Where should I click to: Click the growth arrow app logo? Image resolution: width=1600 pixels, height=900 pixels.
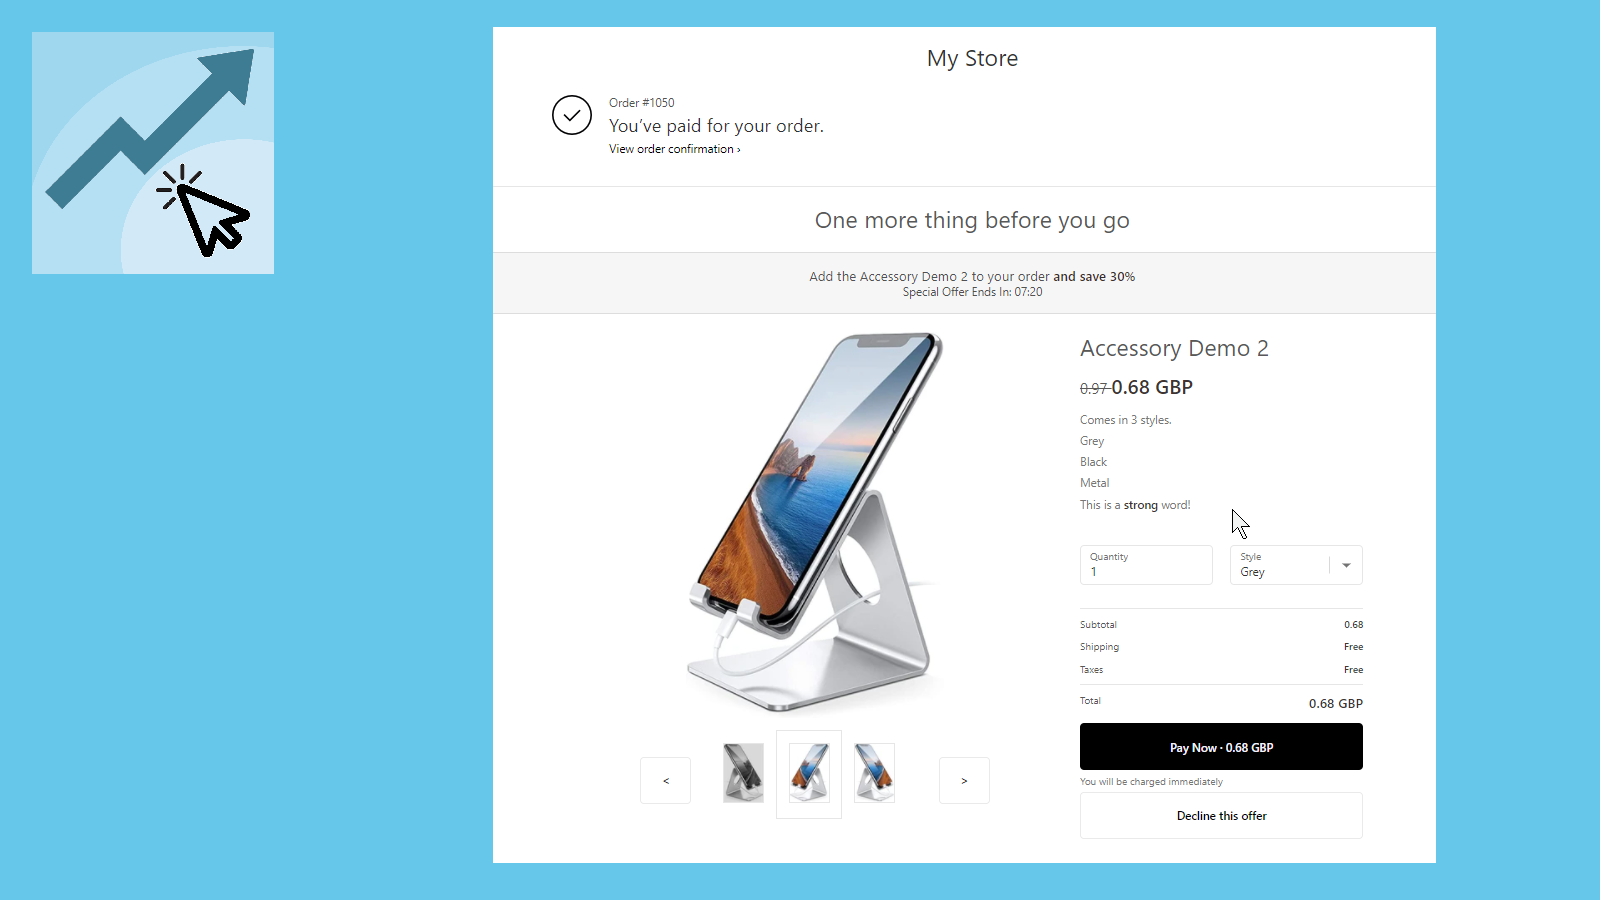point(153,153)
